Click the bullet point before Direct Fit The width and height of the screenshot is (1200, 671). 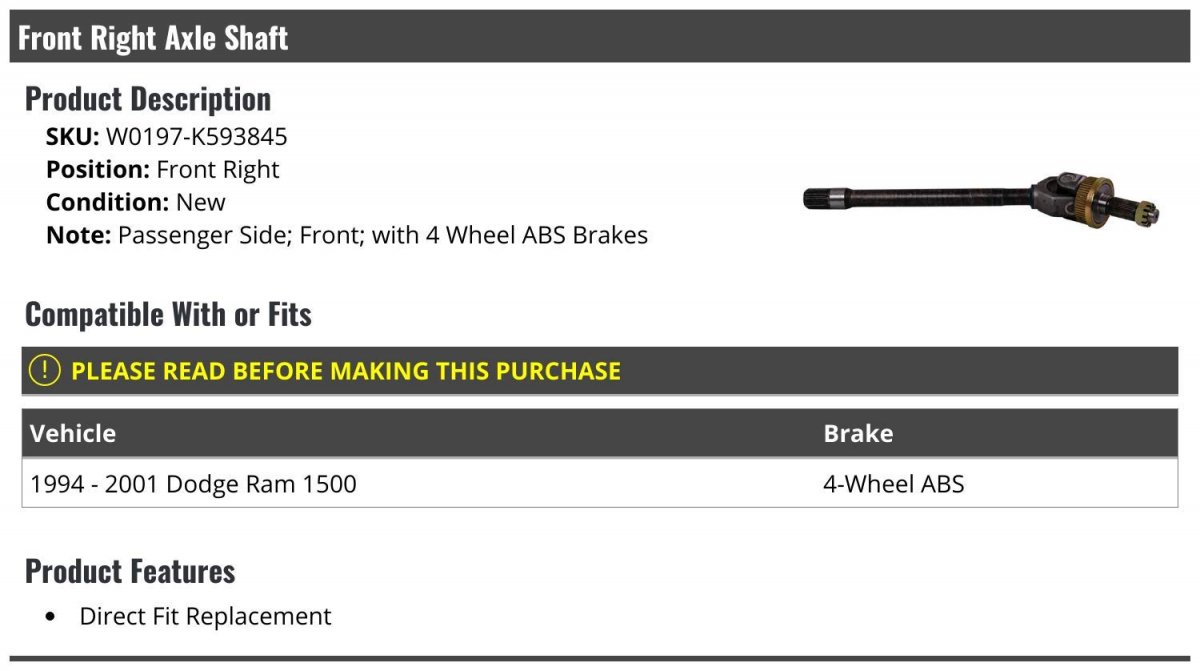(x=51, y=617)
